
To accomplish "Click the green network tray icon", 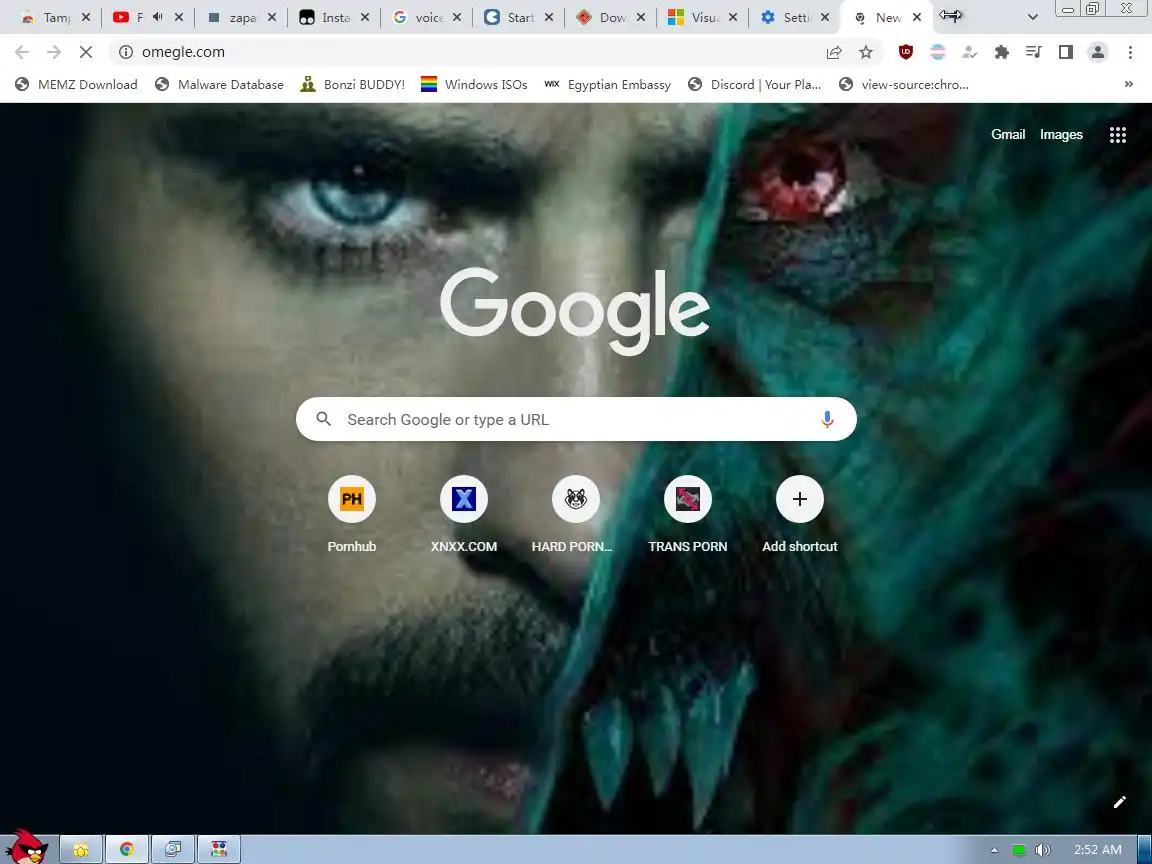I will [x=1019, y=850].
